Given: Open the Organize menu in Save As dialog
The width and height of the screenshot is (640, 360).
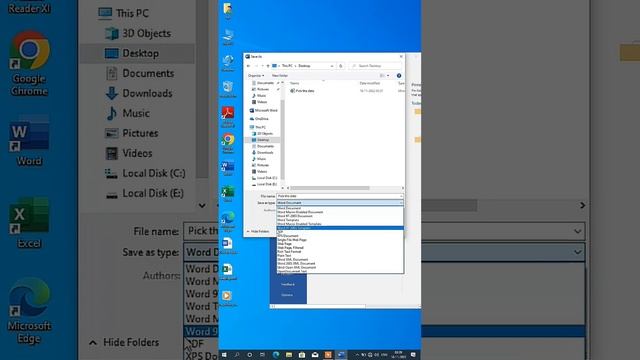Looking at the screenshot, I should coord(256,76).
